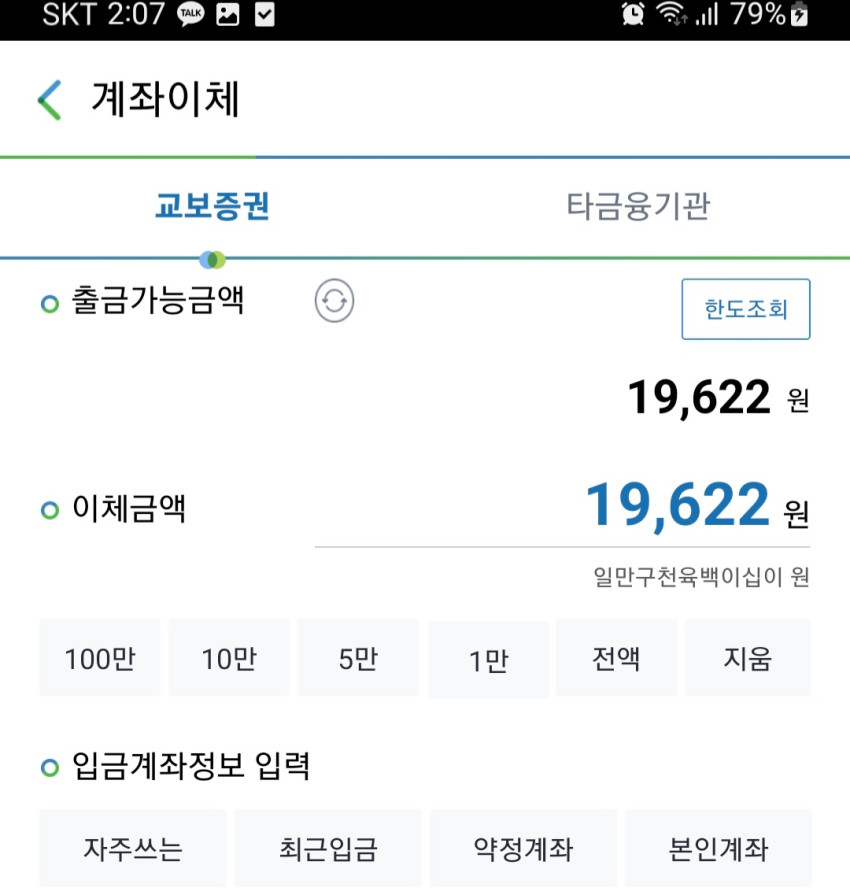Screen dimensions: 850x895
Task: Tap the battery charging icon
Action: pyautogui.click(x=799, y=14)
